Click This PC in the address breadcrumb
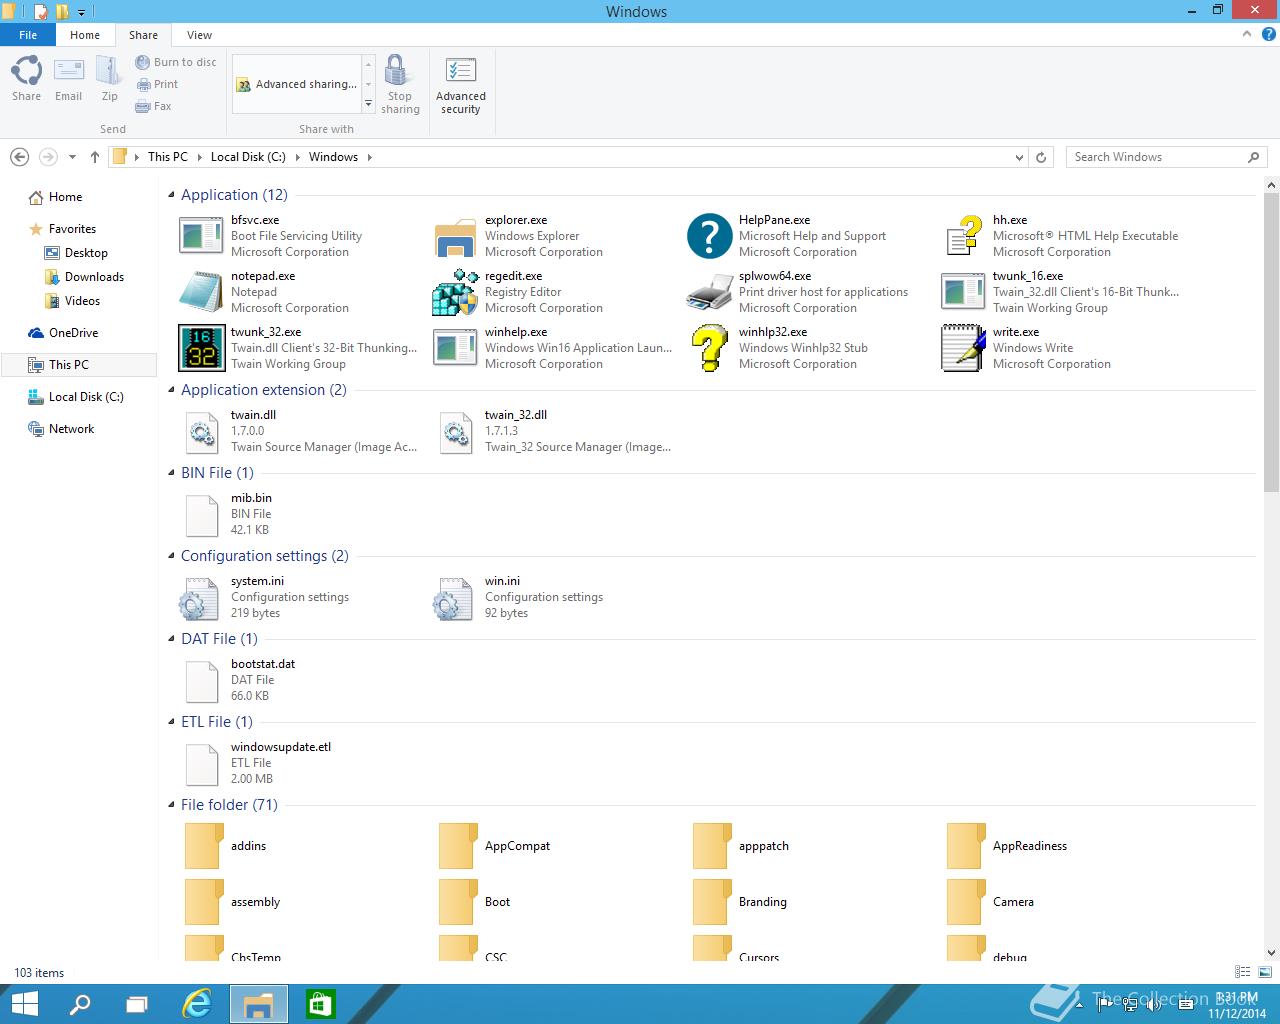The width and height of the screenshot is (1280, 1024). (167, 157)
